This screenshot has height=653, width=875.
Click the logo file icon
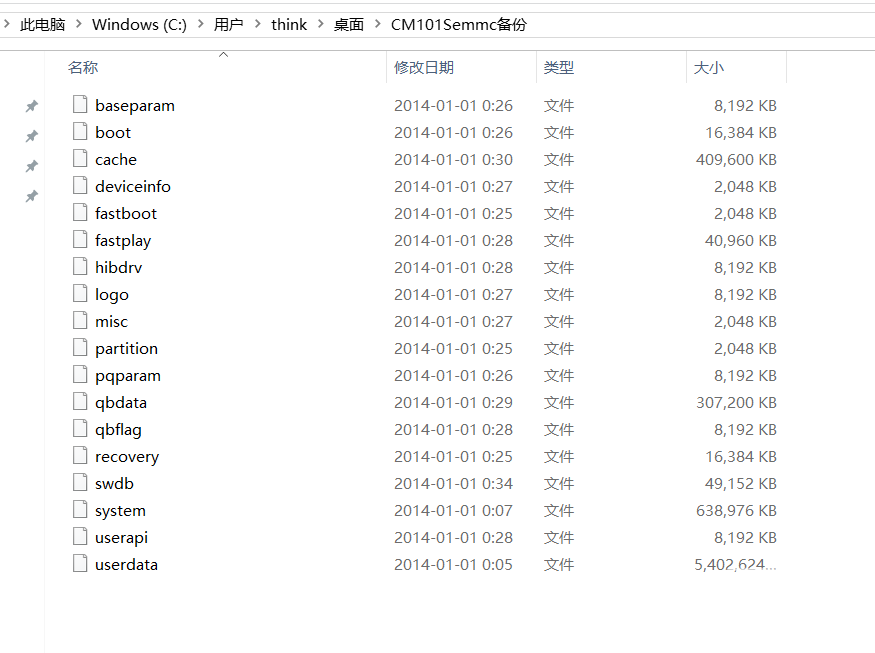[80, 294]
